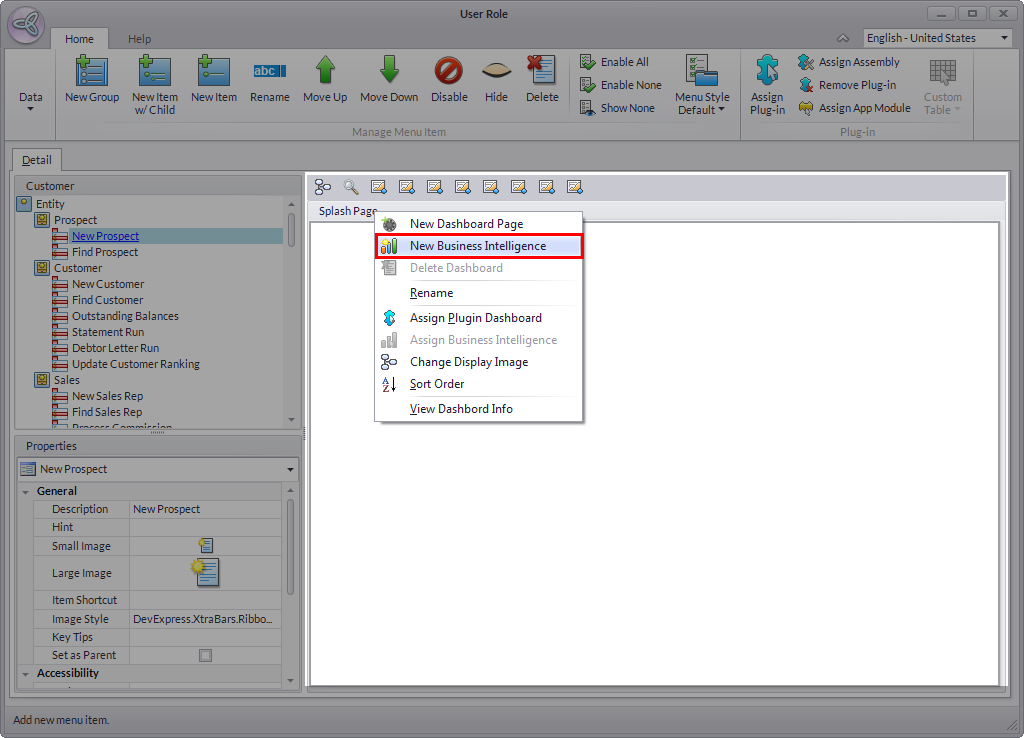Click the Description property value field
Image resolution: width=1024 pixels, height=738 pixels.
tap(206, 509)
